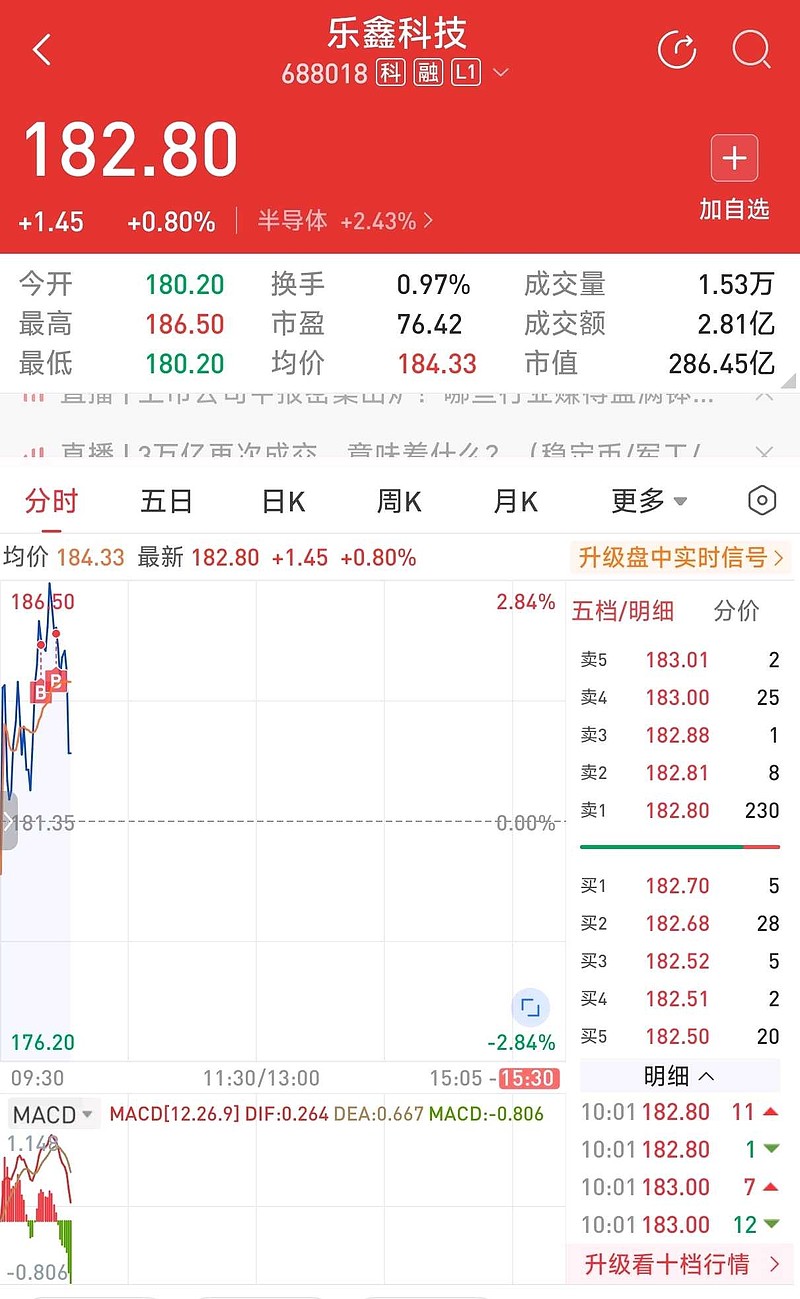800x1299 pixels.
Task: Toggle fullscreen chart icon
Action: (x=530, y=1007)
